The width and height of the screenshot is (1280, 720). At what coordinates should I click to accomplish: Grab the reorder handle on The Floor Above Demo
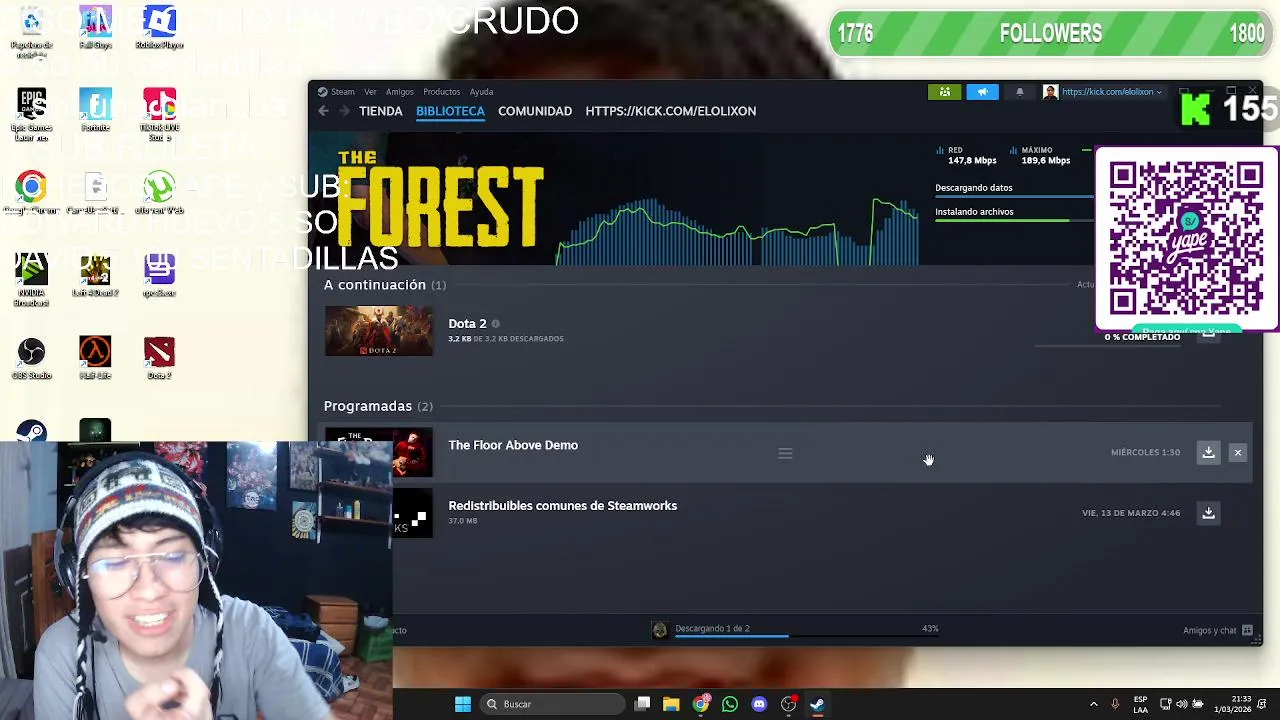(785, 453)
